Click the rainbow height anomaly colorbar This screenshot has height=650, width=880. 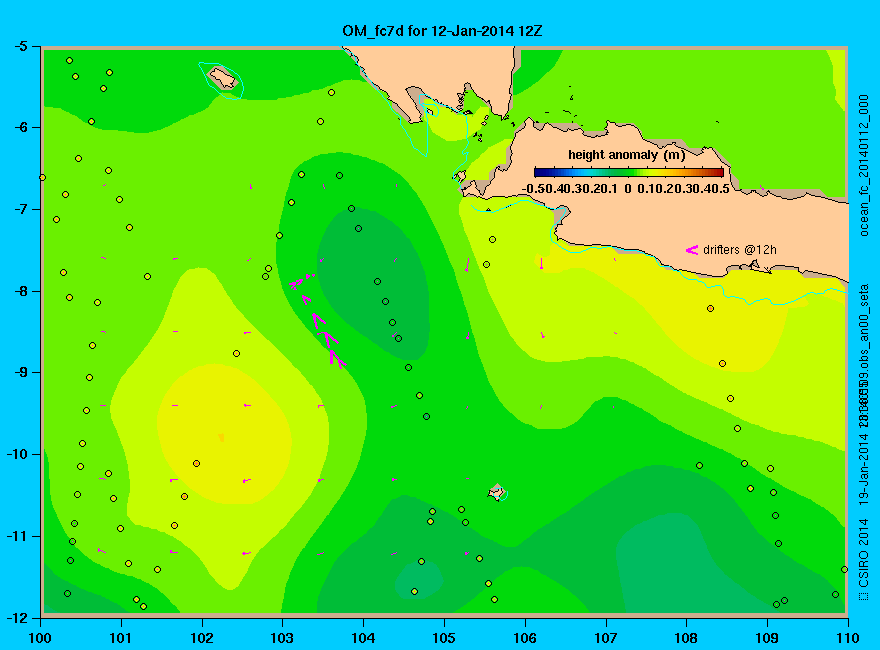tap(629, 173)
